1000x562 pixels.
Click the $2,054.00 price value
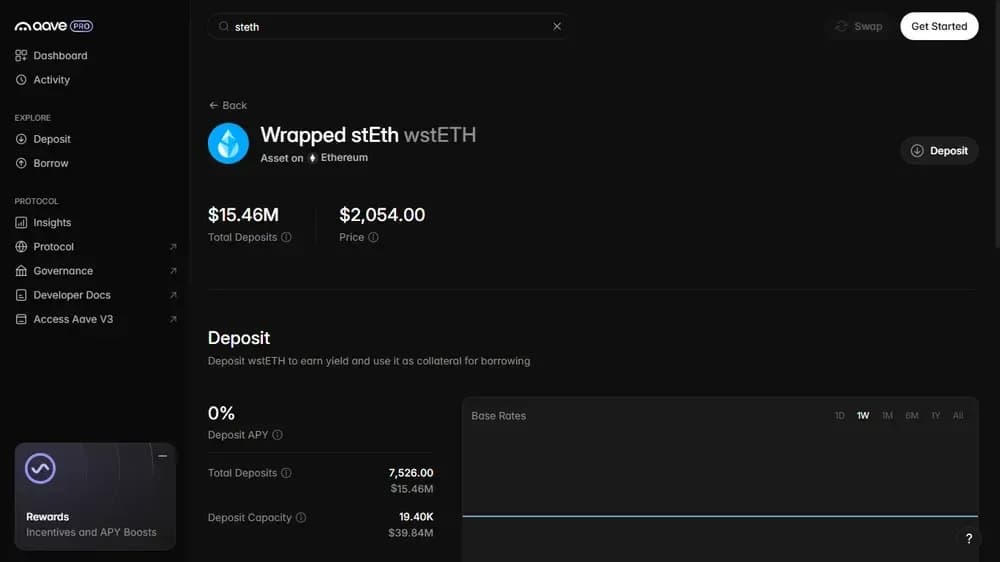click(x=382, y=215)
